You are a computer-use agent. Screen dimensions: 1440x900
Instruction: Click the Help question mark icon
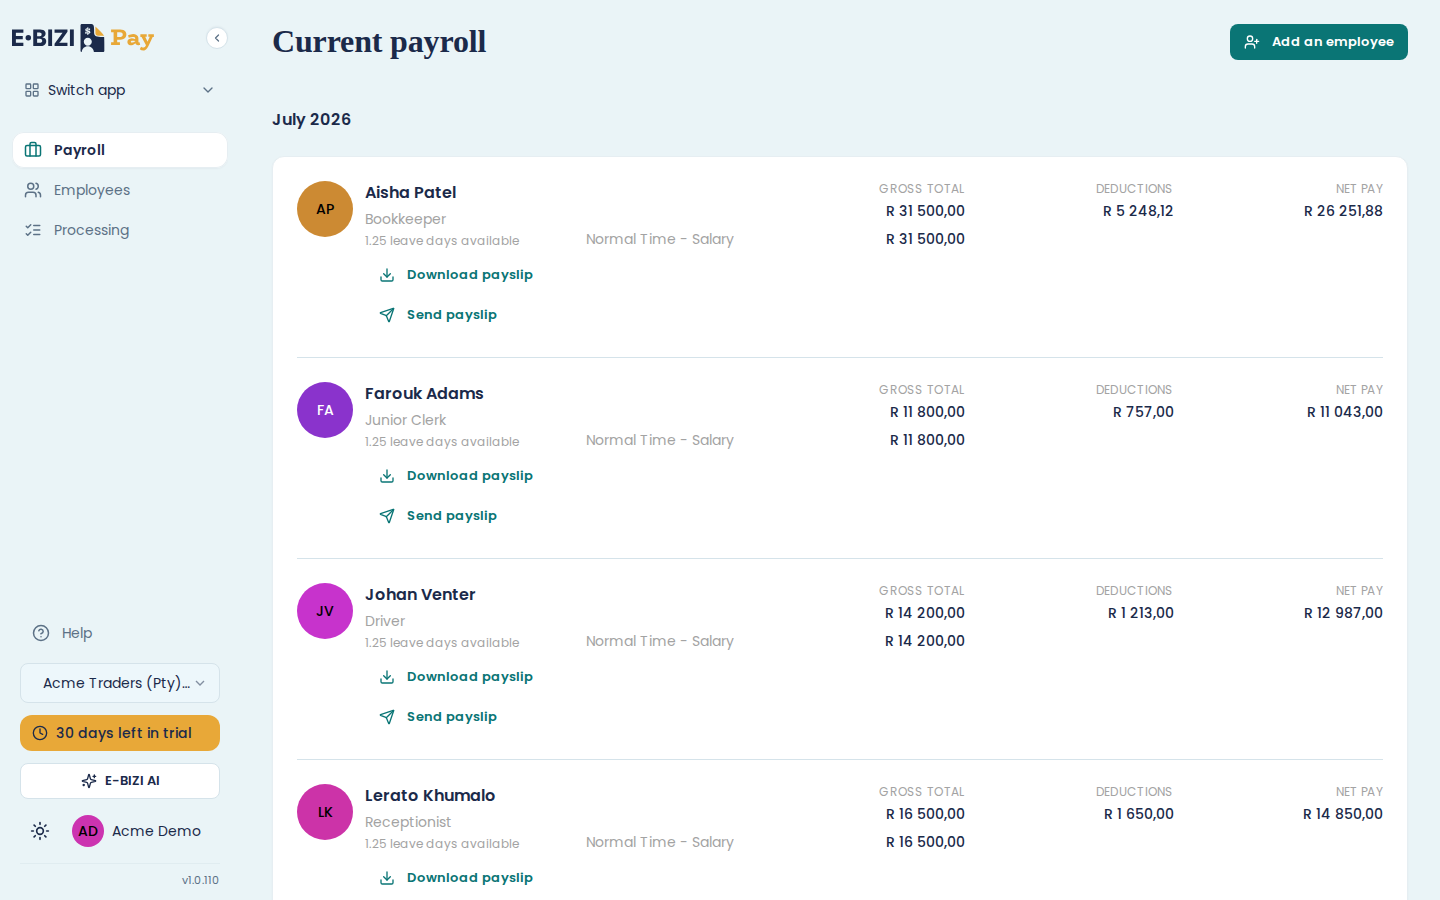point(41,633)
